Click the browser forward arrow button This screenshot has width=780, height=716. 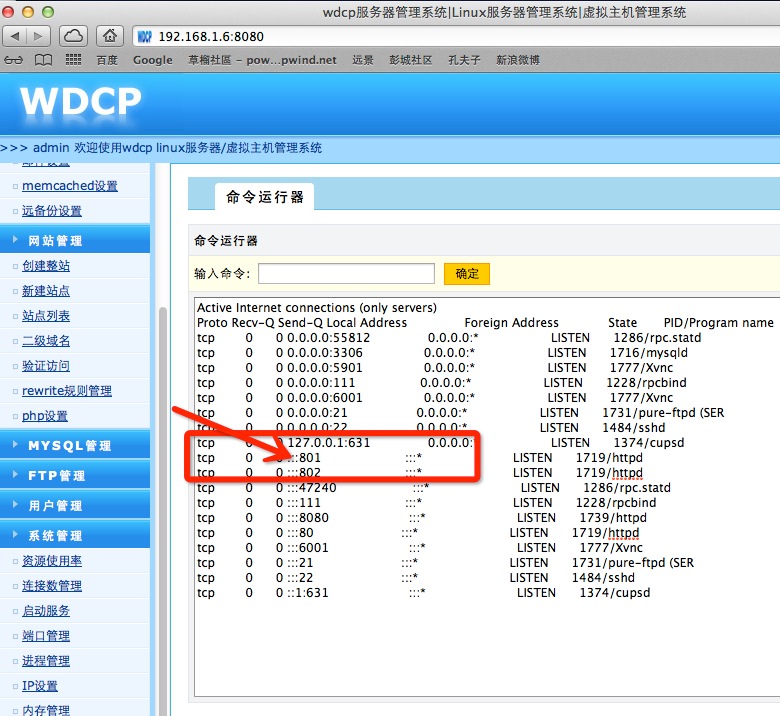point(38,36)
